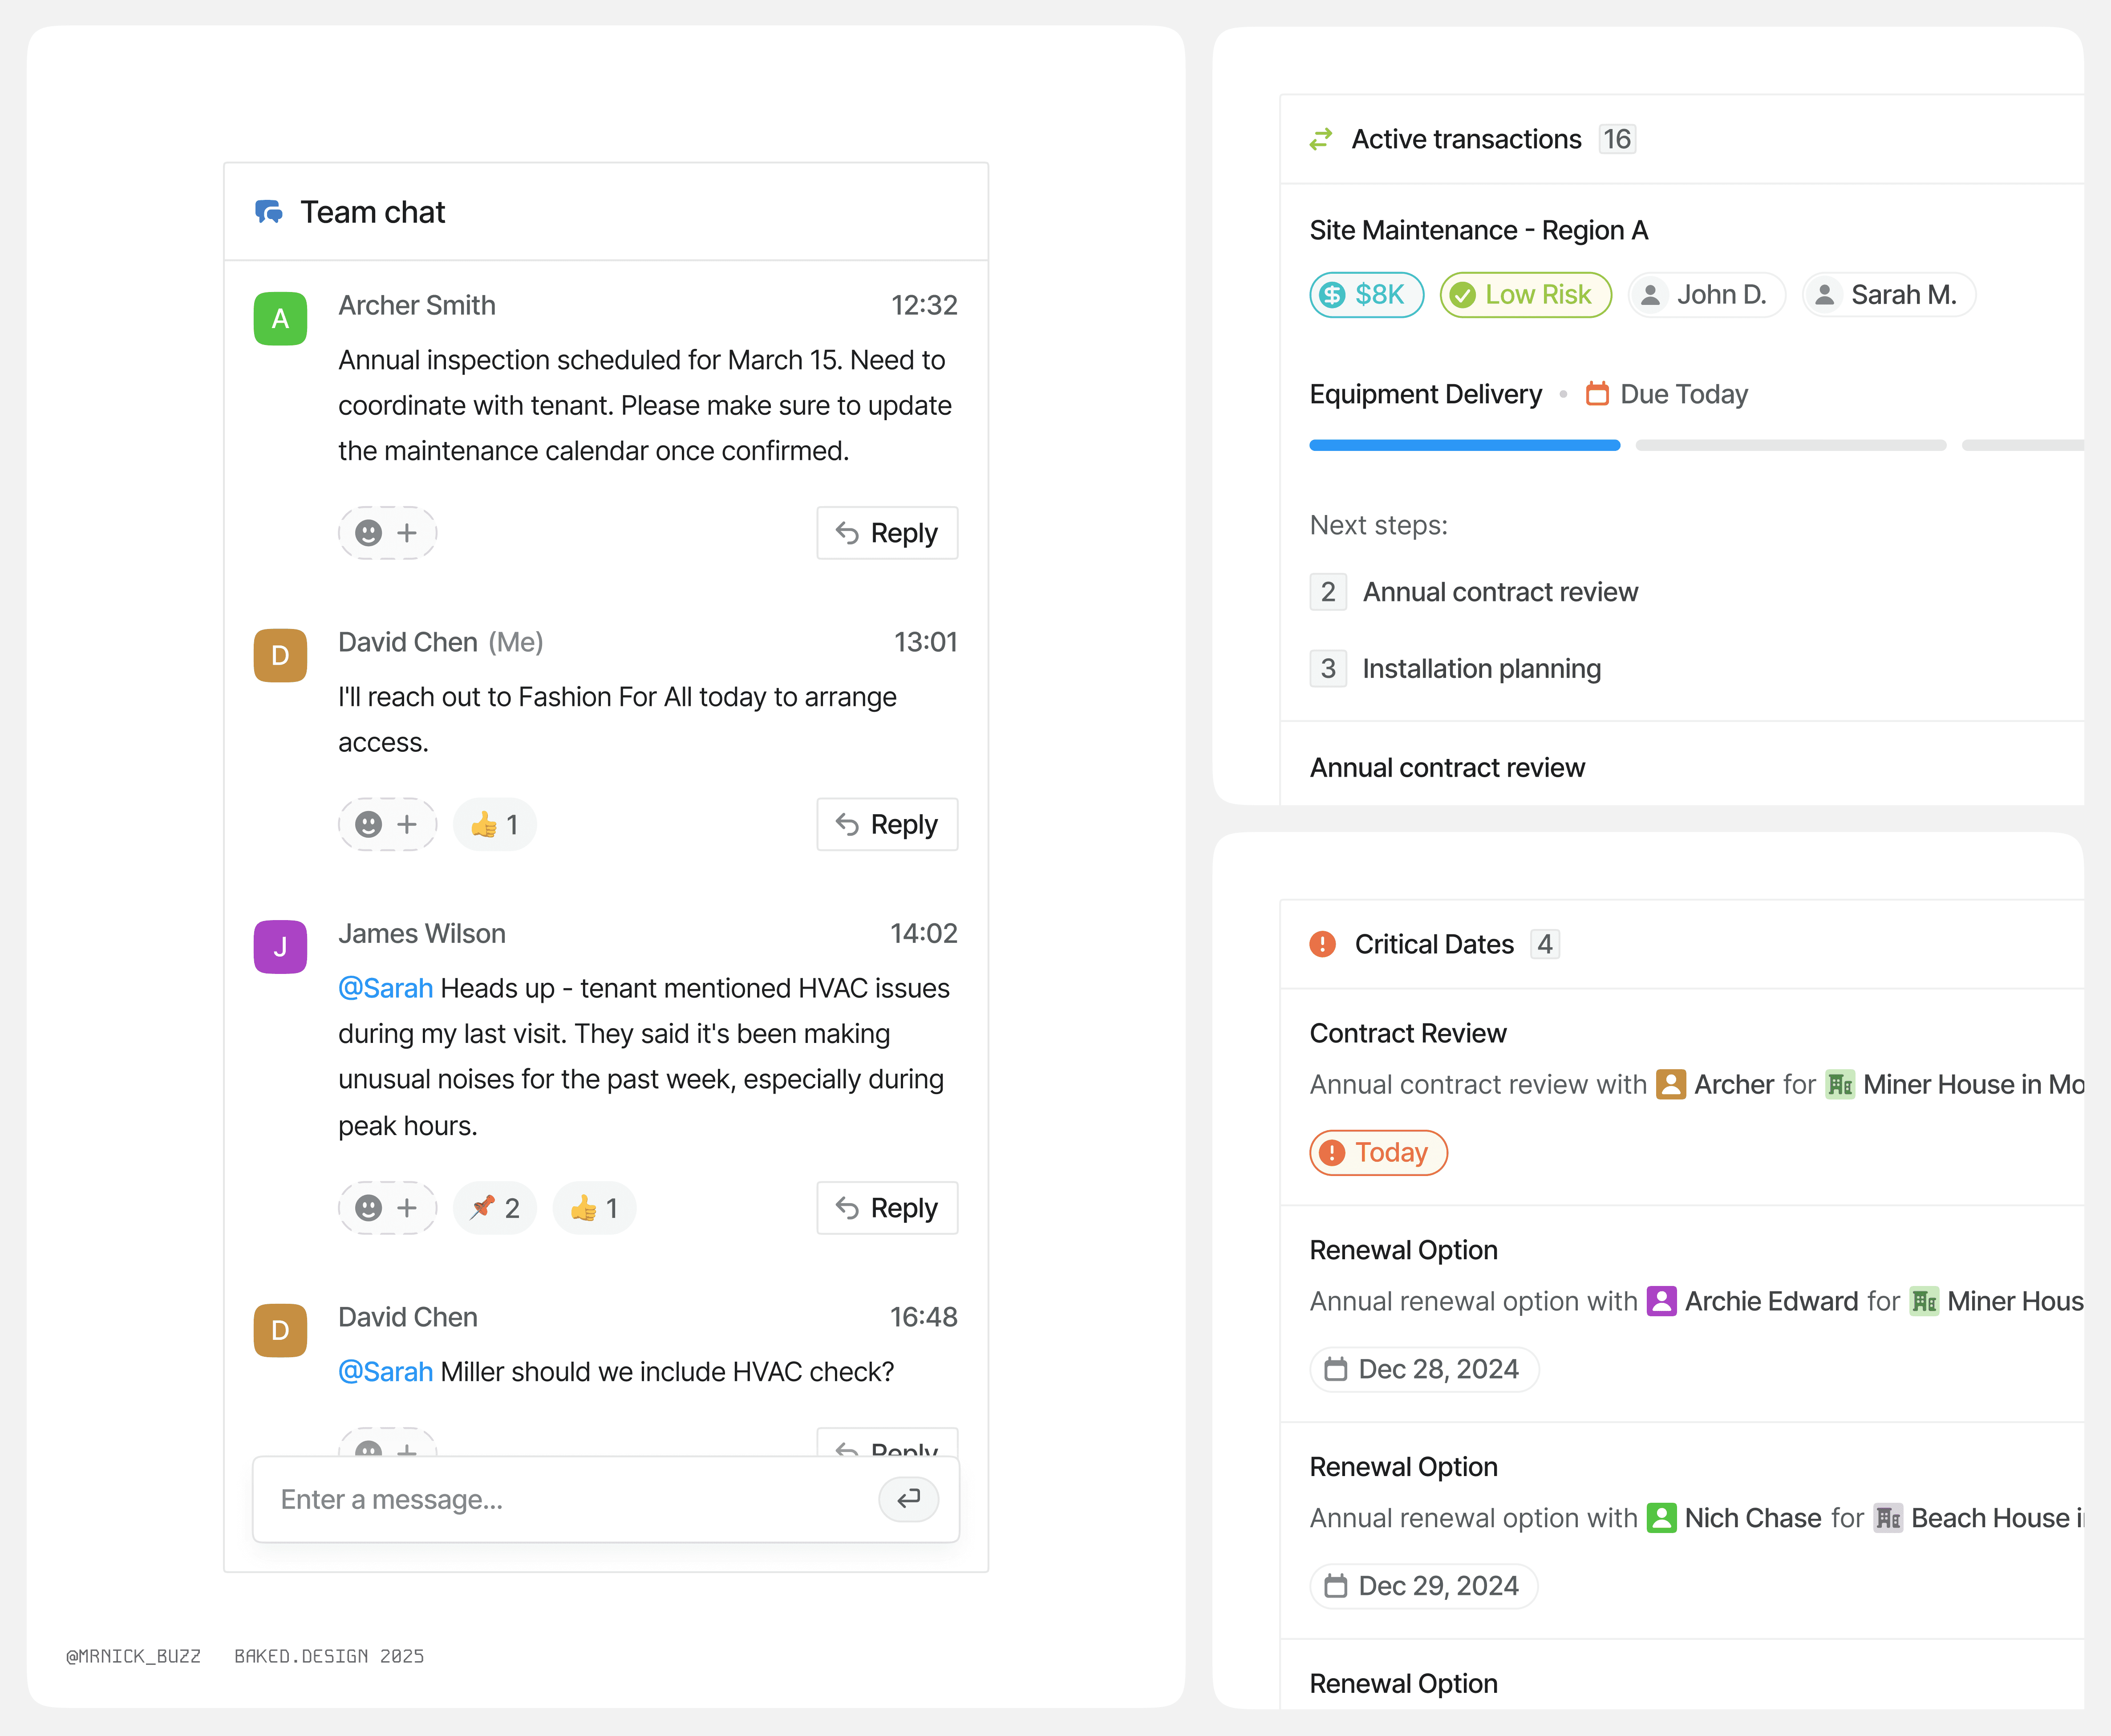The image size is (2111, 1736).
Task: Click the Active transactions swap arrows icon
Action: point(1321,139)
